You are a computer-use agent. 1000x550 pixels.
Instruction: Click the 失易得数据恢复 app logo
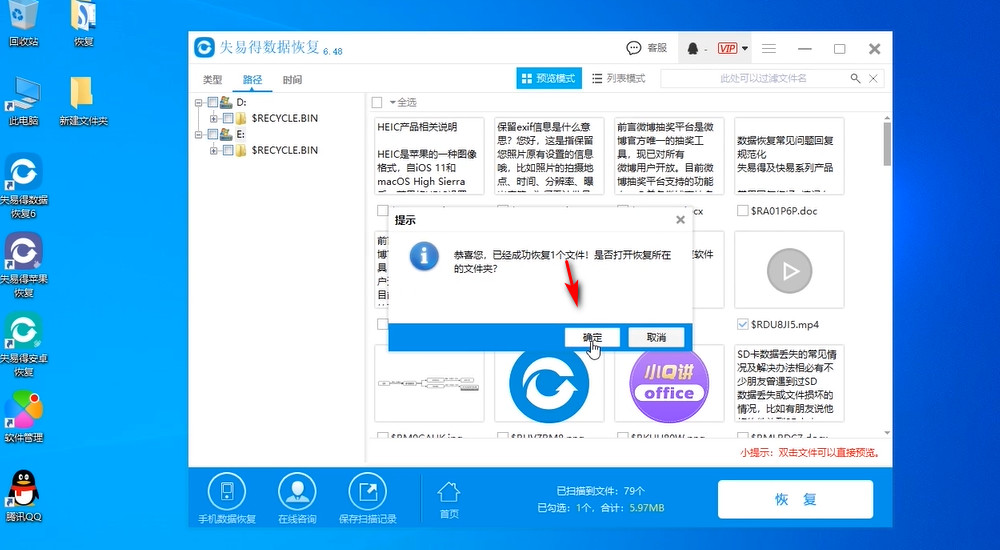point(204,48)
